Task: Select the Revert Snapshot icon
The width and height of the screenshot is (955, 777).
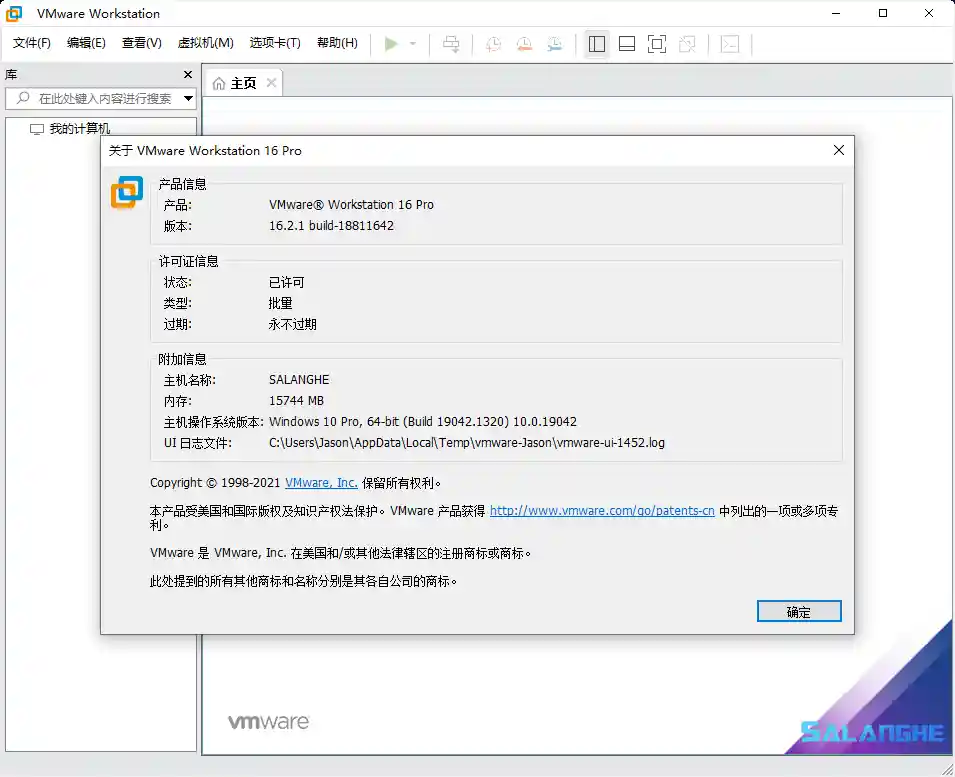Action: tap(523, 44)
